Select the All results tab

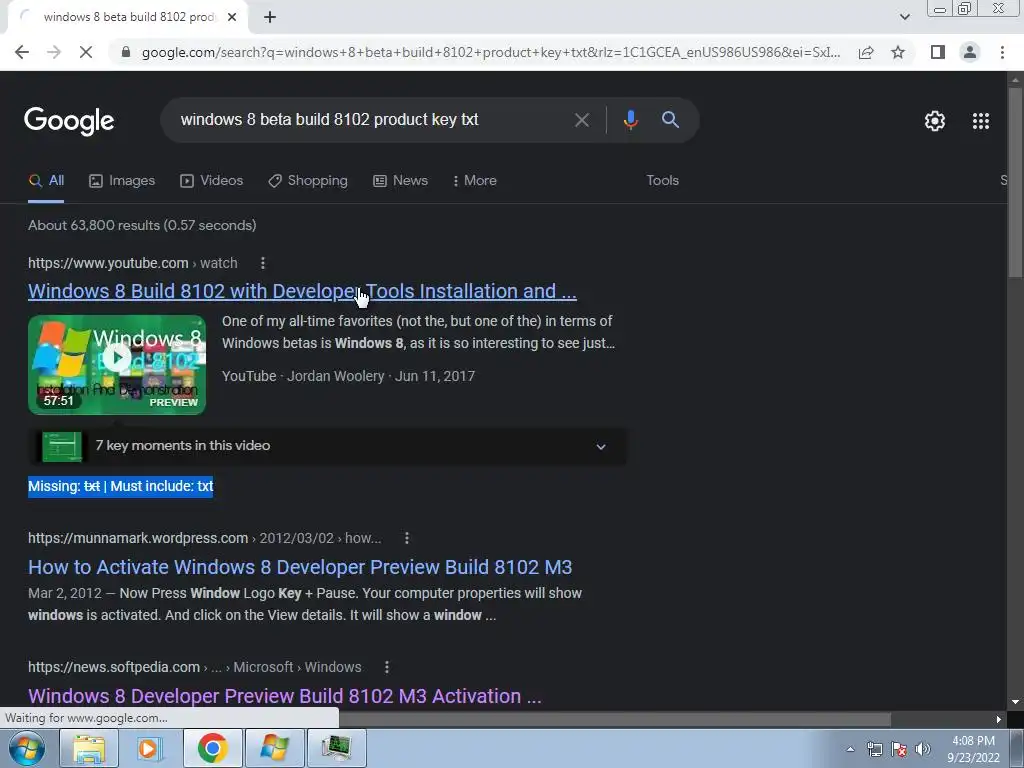click(46, 181)
